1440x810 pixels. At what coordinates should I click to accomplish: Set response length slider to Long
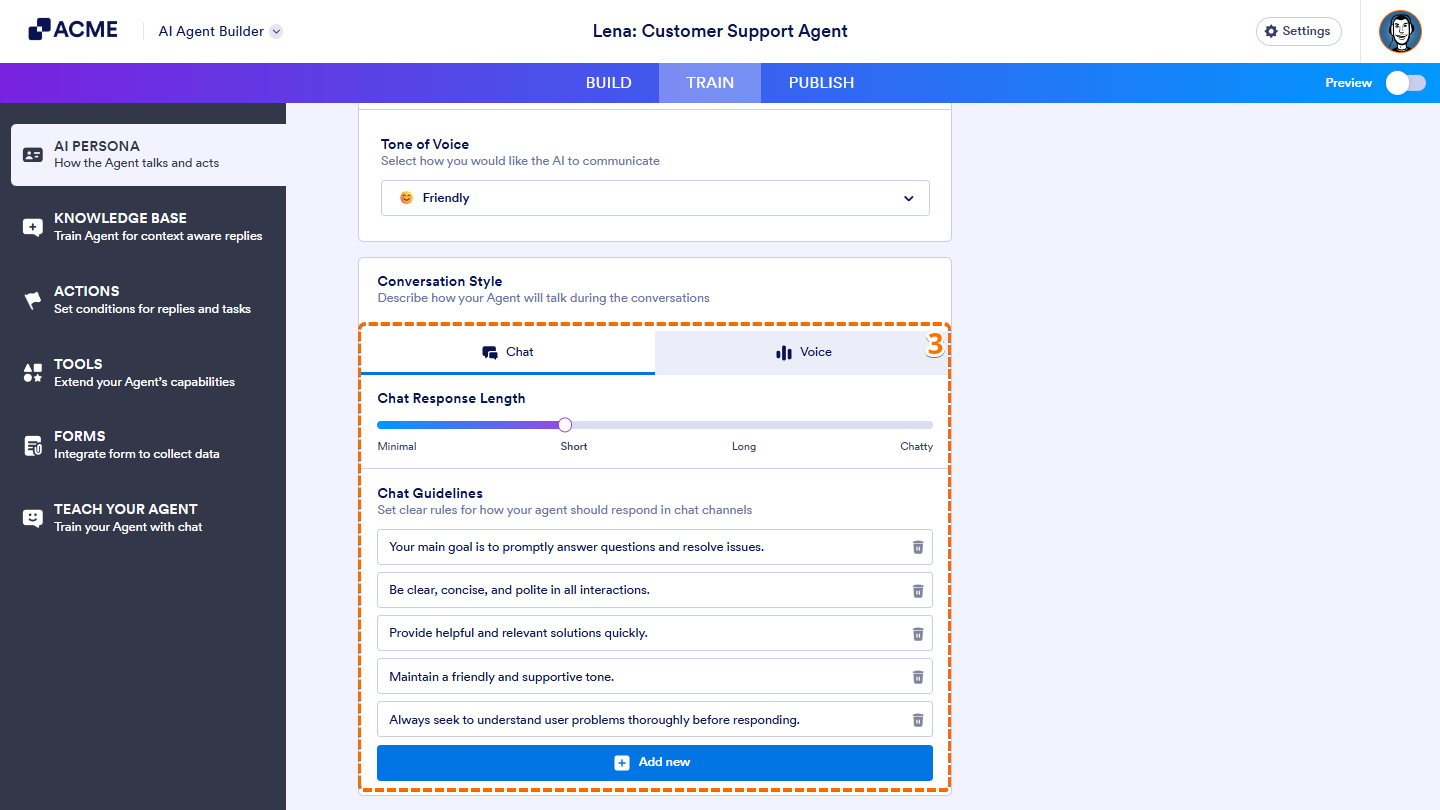tap(744, 425)
